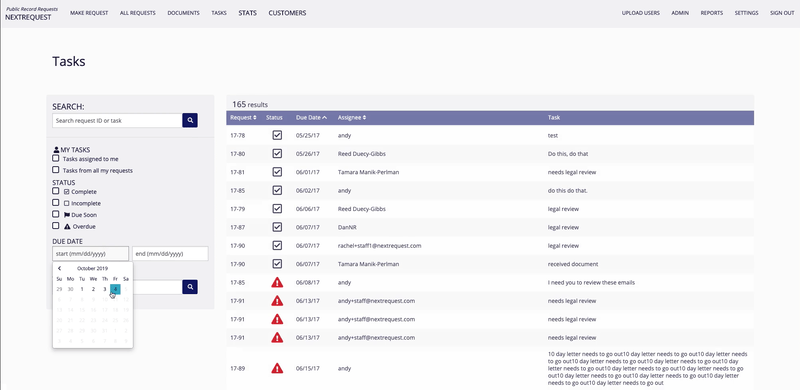
Task: Open the Reports page
Action: [712, 13]
